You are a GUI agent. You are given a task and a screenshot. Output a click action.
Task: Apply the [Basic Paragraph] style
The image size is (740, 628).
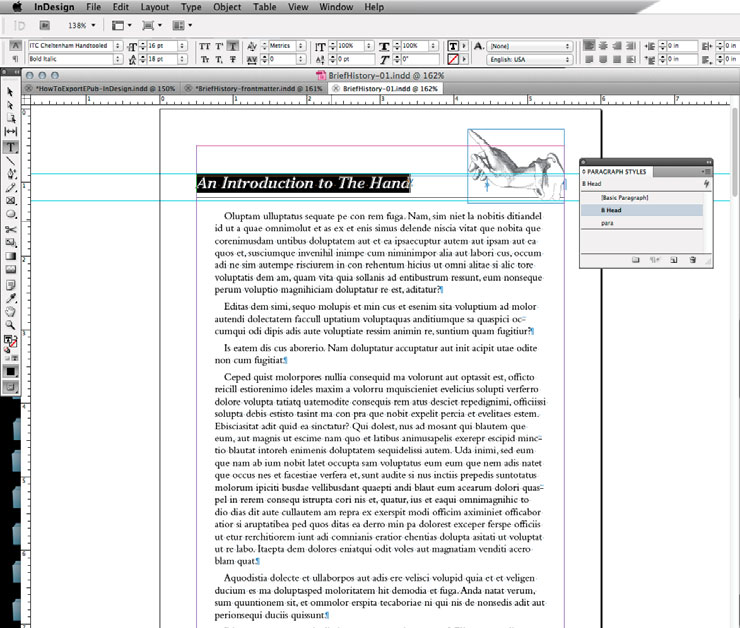[x=625, y=198]
